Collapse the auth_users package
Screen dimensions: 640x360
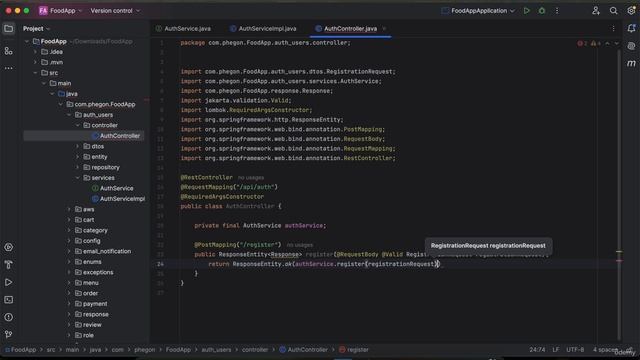[69, 115]
